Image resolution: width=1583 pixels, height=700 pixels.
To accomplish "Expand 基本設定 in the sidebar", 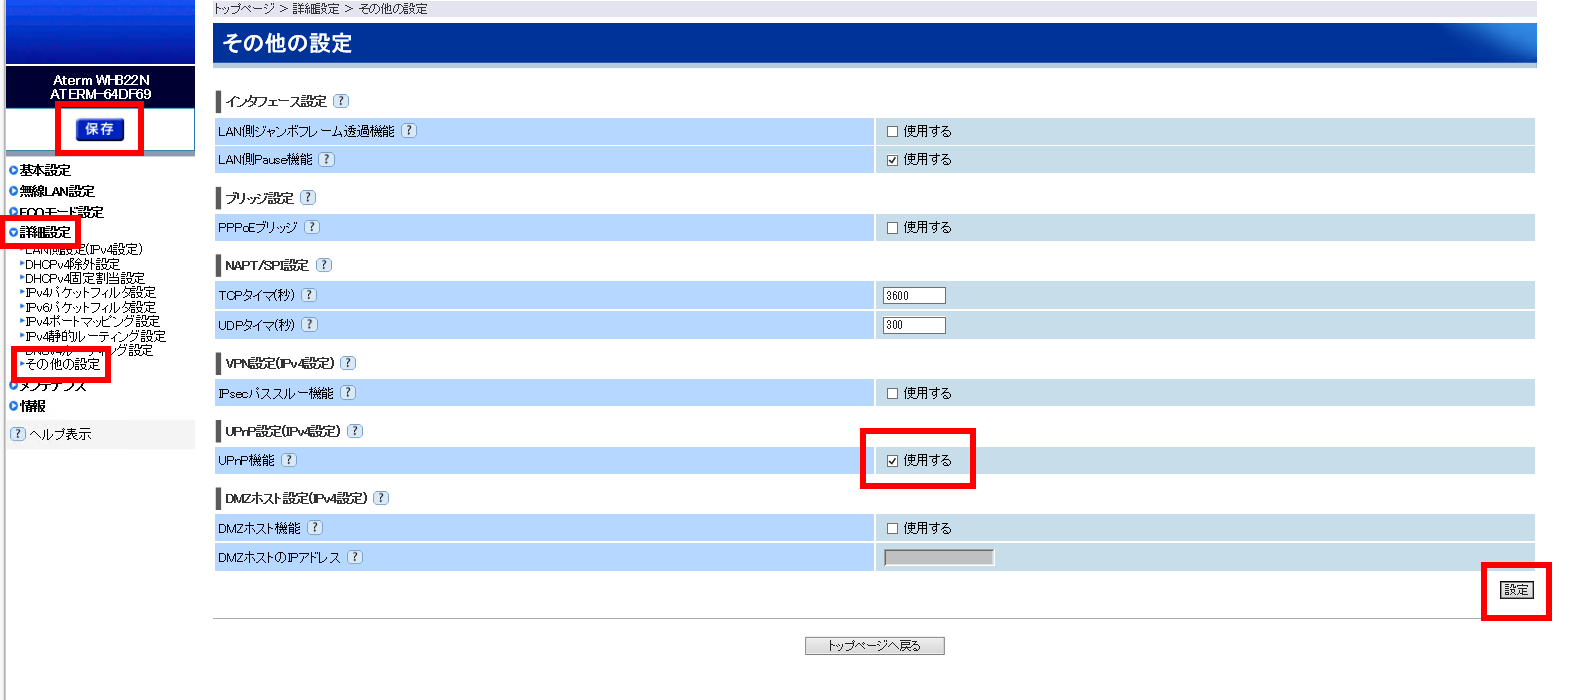I will (x=45, y=170).
